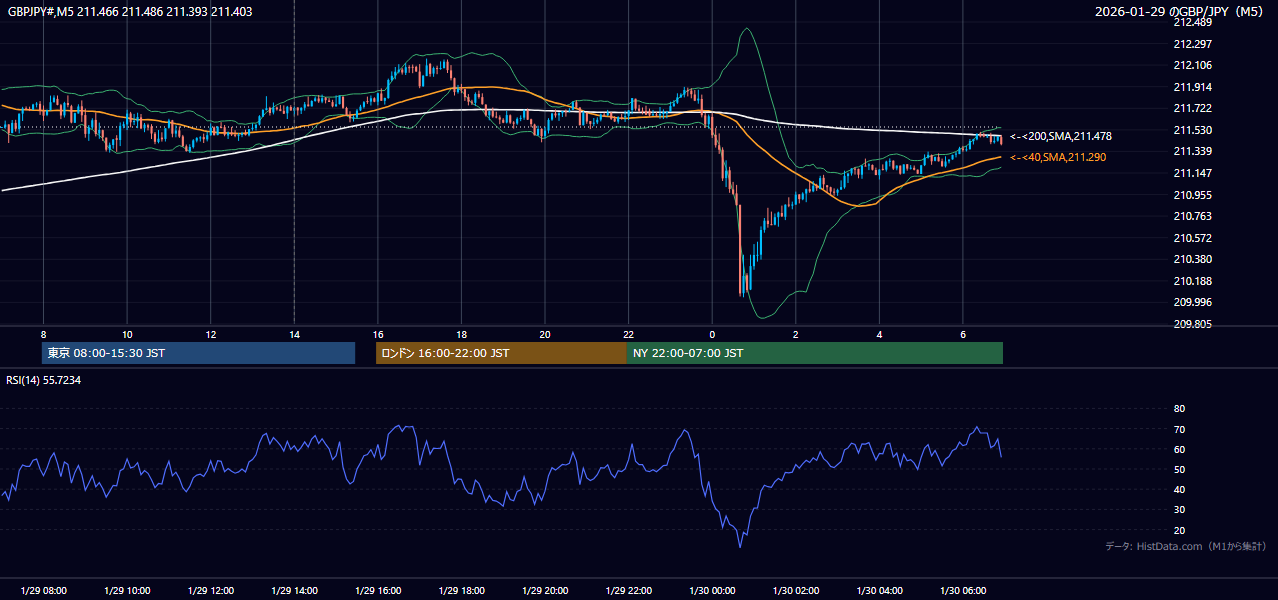Click price axis value 210.380
The height and width of the screenshot is (600, 1278).
pos(1192,259)
